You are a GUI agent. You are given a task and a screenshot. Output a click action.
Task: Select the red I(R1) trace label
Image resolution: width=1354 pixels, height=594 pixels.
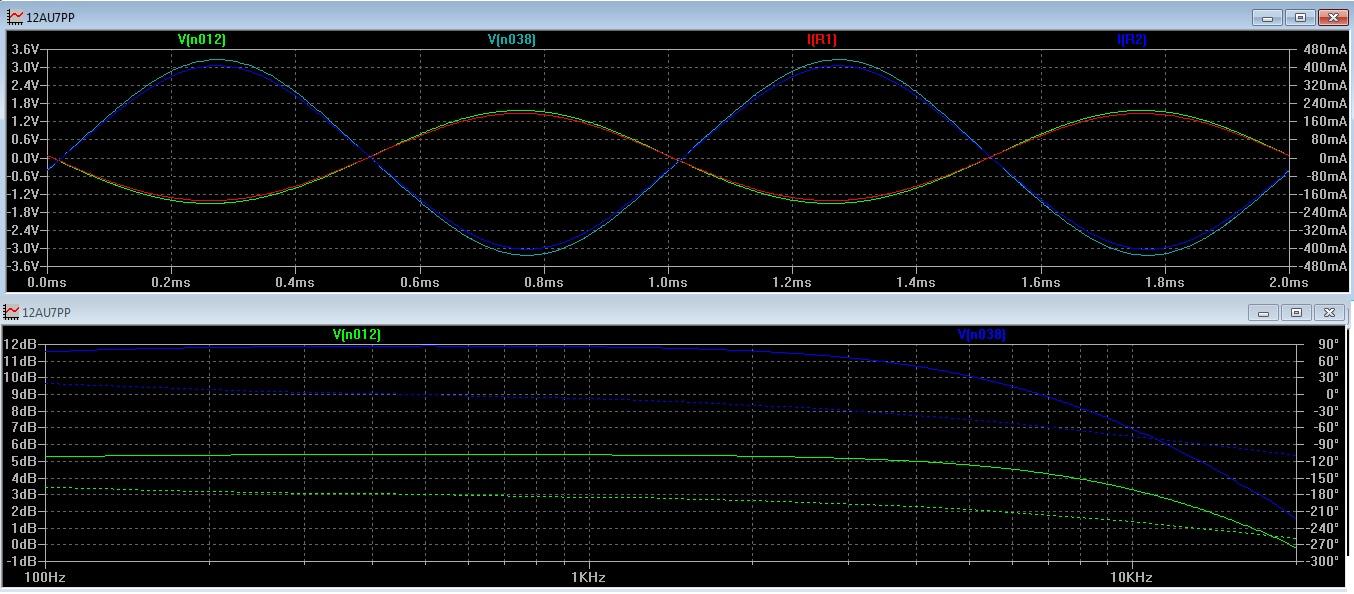pyautogui.click(x=822, y=40)
